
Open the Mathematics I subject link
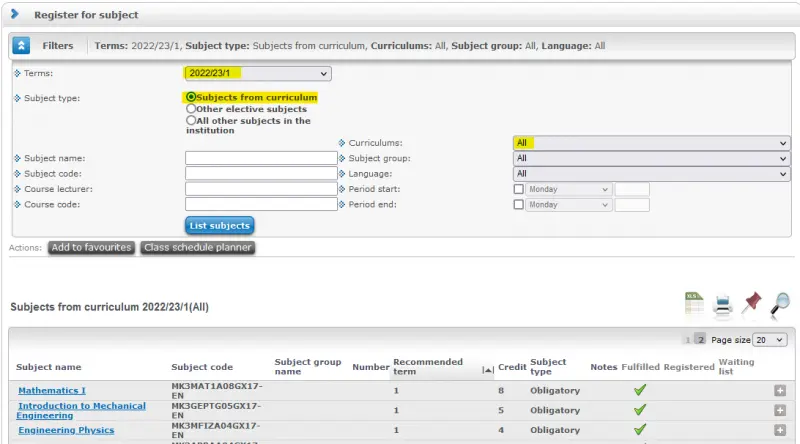(52, 390)
